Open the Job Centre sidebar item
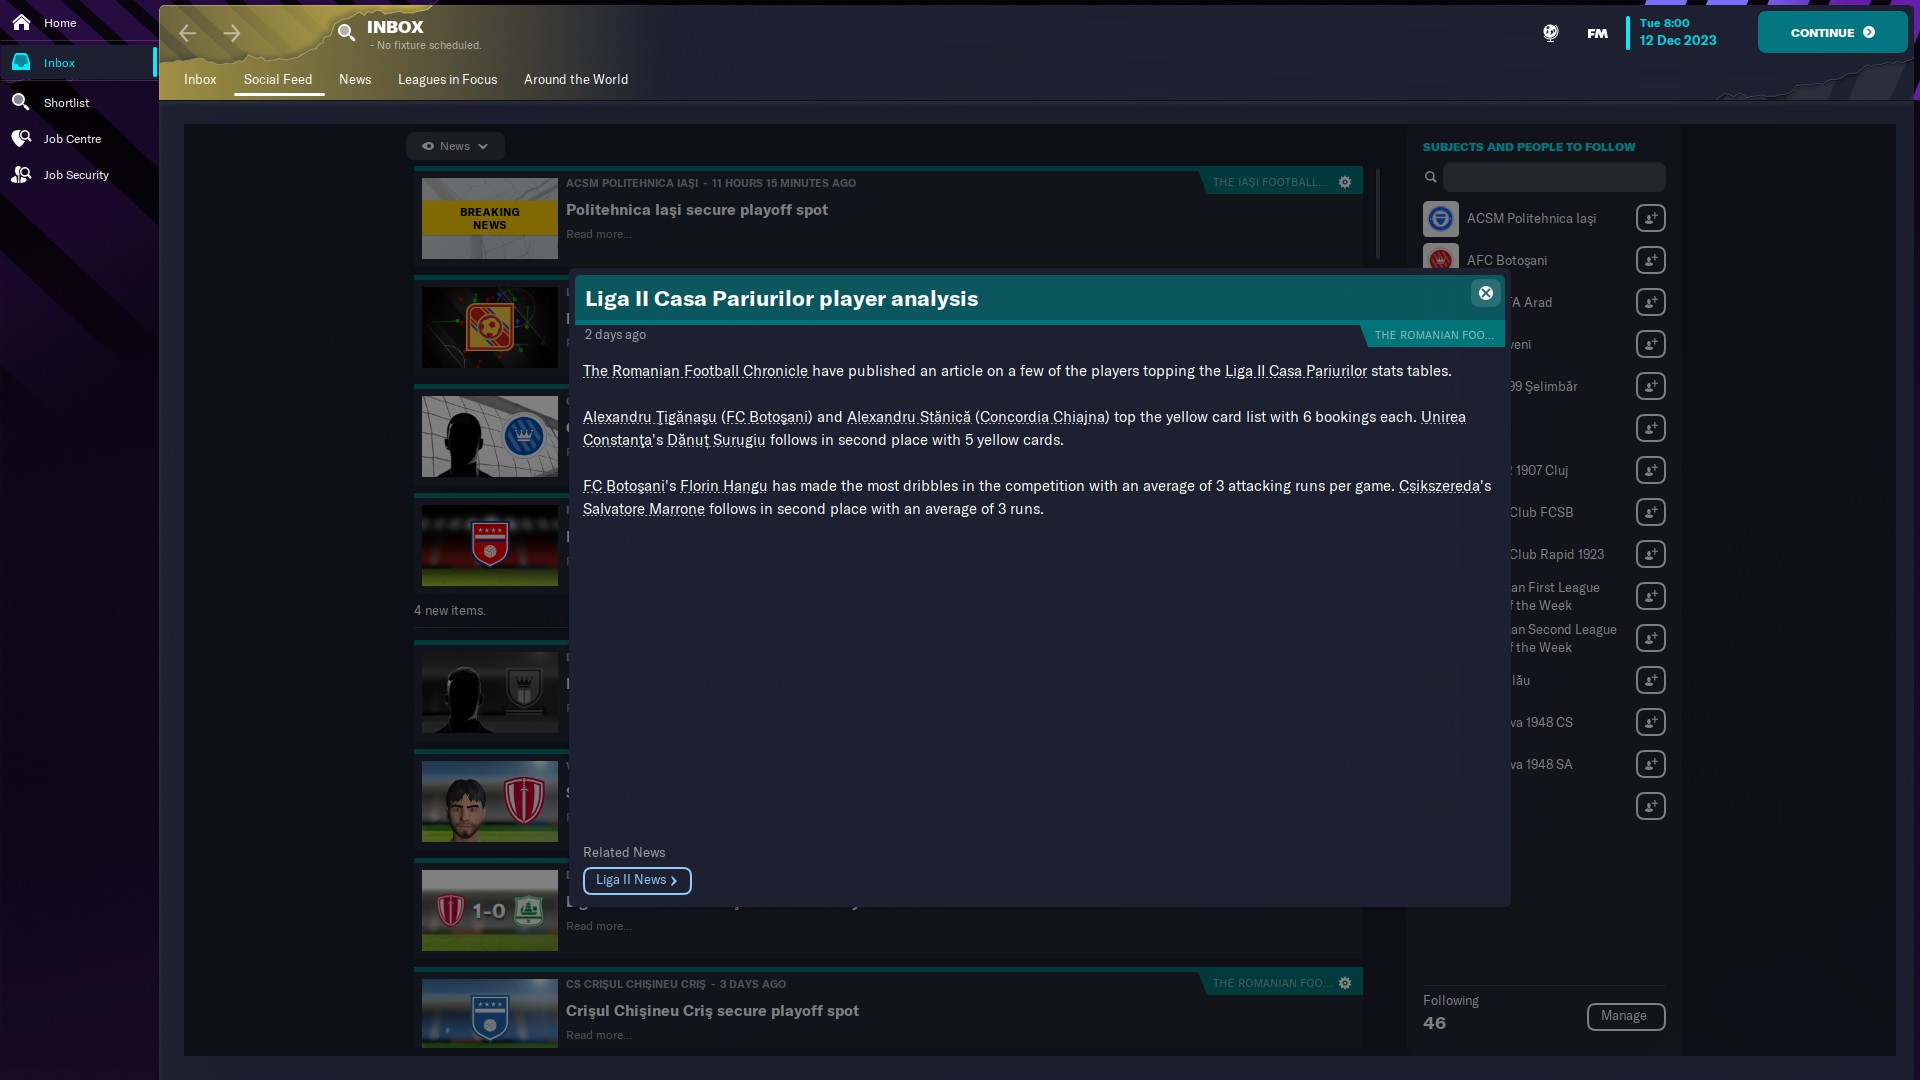The height and width of the screenshot is (1080, 1920). 72,138
